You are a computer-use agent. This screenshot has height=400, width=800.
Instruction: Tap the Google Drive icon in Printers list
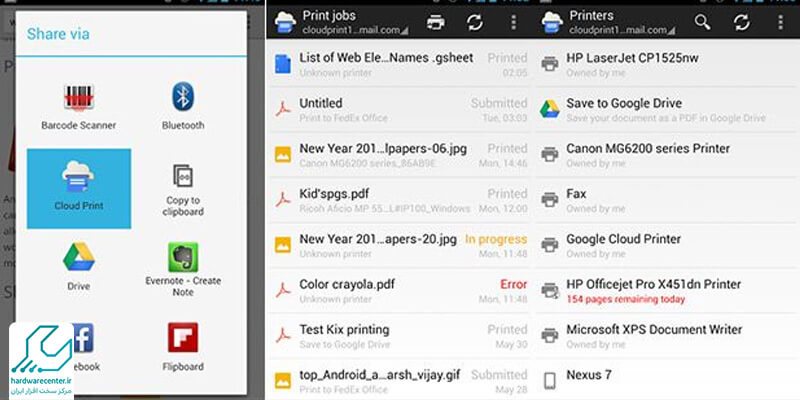coord(549,109)
